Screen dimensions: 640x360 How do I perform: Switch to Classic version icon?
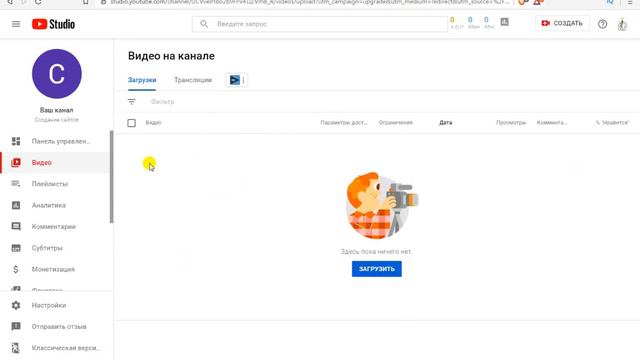click(16, 348)
